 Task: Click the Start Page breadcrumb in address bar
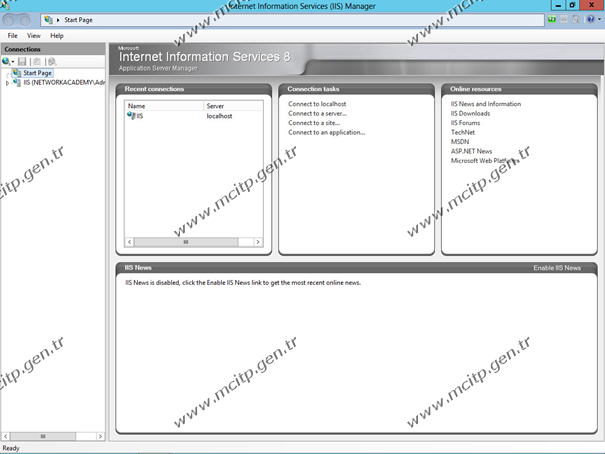tap(78, 20)
